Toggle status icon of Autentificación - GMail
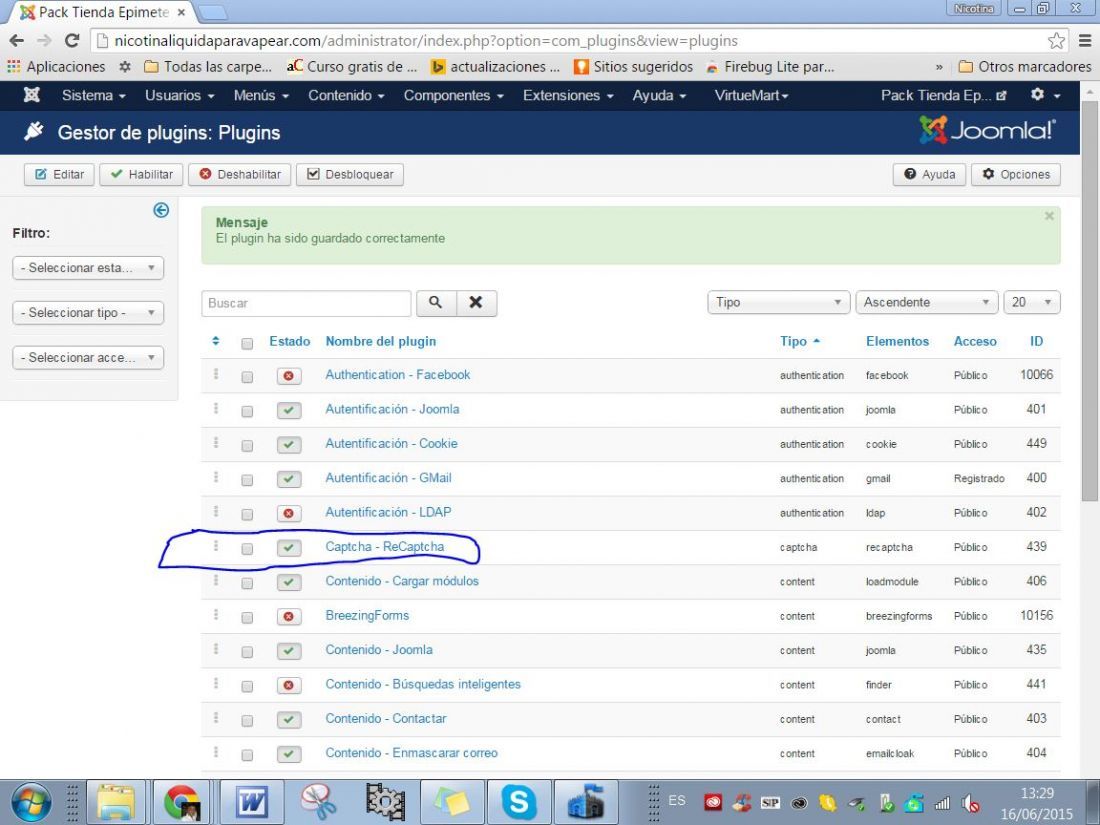 click(x=288, y=479)
